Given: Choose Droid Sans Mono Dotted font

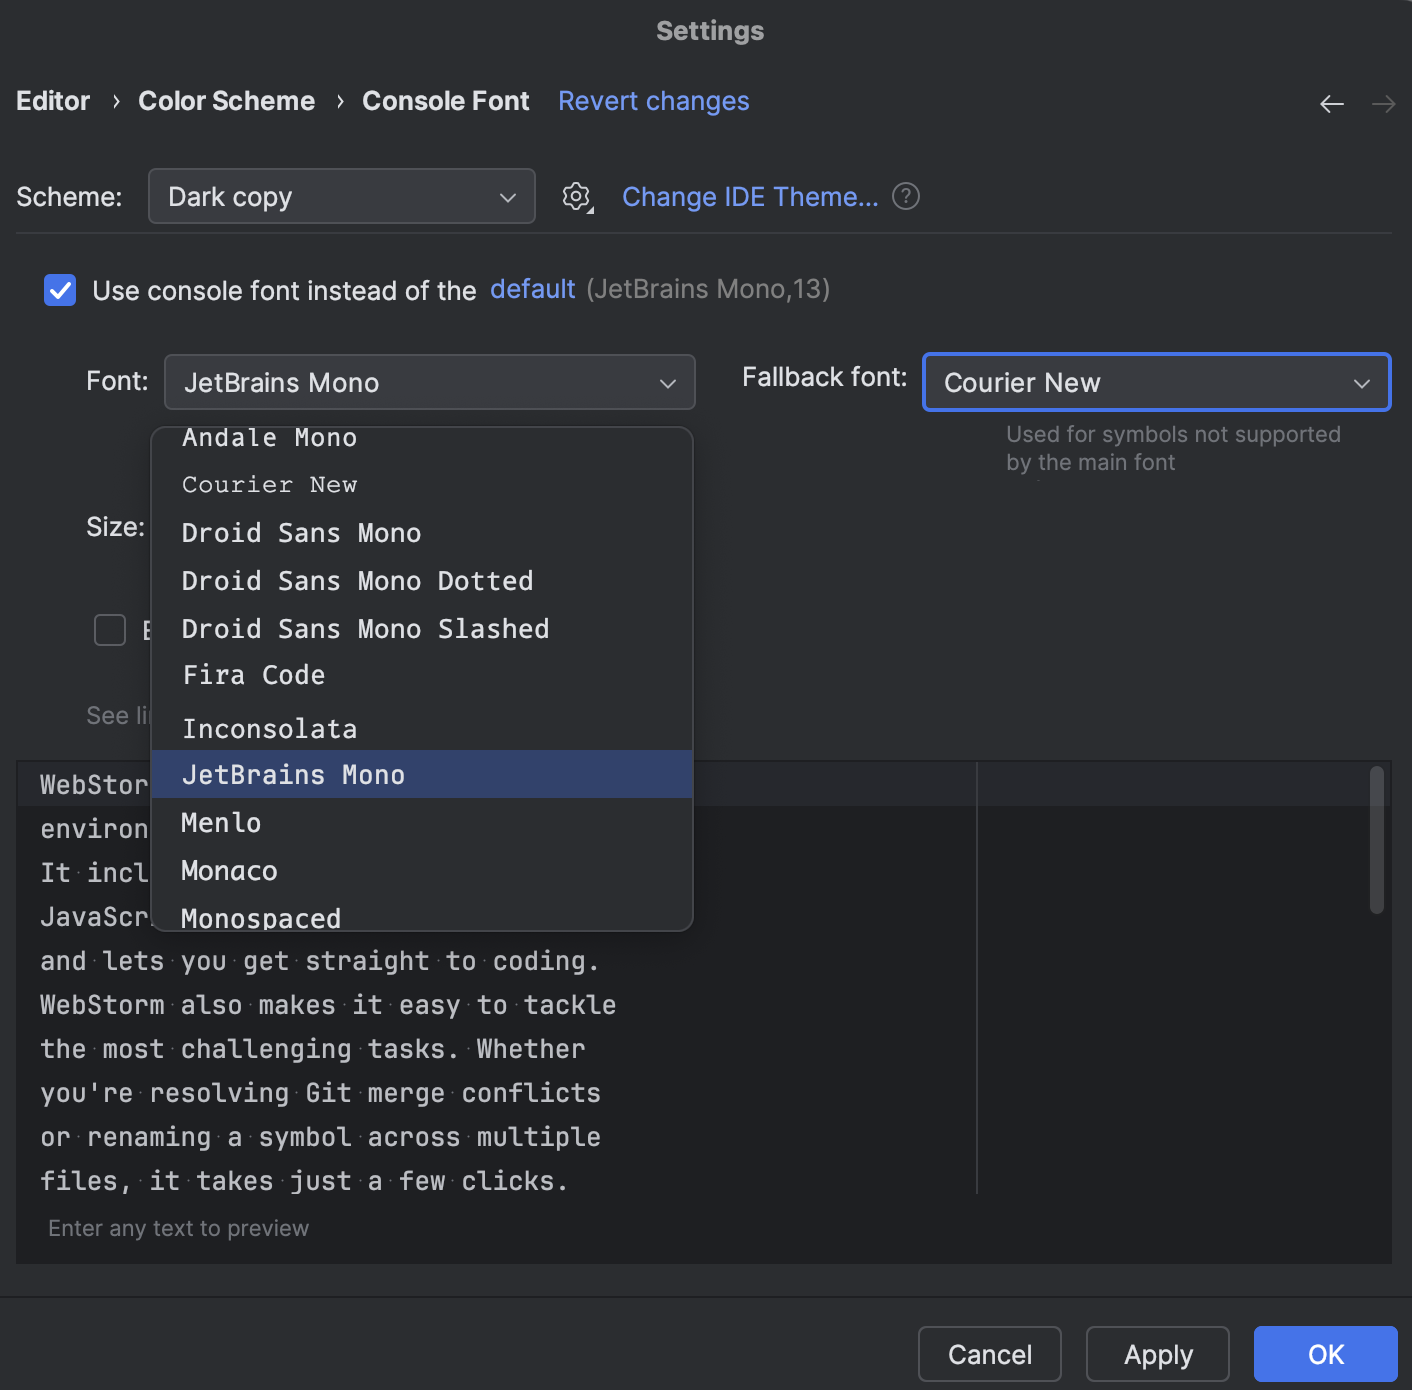Looking at the screenshot, I should (x=357, y=580).
